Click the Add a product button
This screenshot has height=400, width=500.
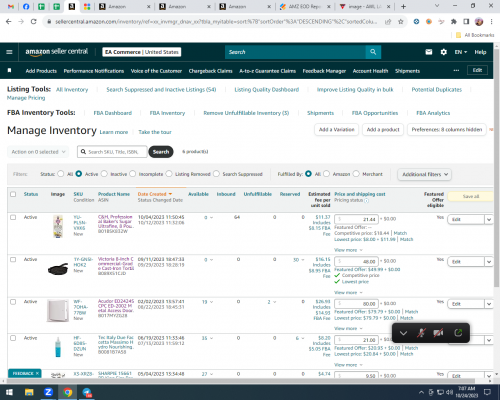(x=383, y=129)
